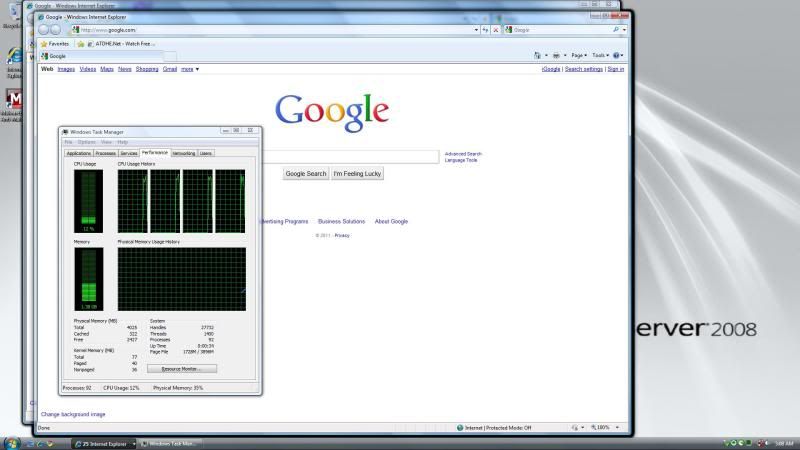
Task: Click the Language Tools link
Action: tap(461, 160)
